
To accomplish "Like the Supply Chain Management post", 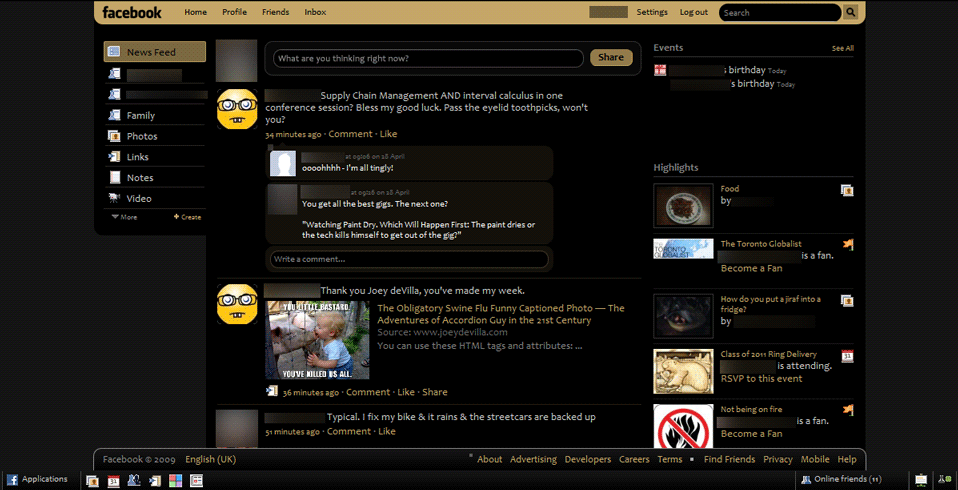I will (389, 134).
